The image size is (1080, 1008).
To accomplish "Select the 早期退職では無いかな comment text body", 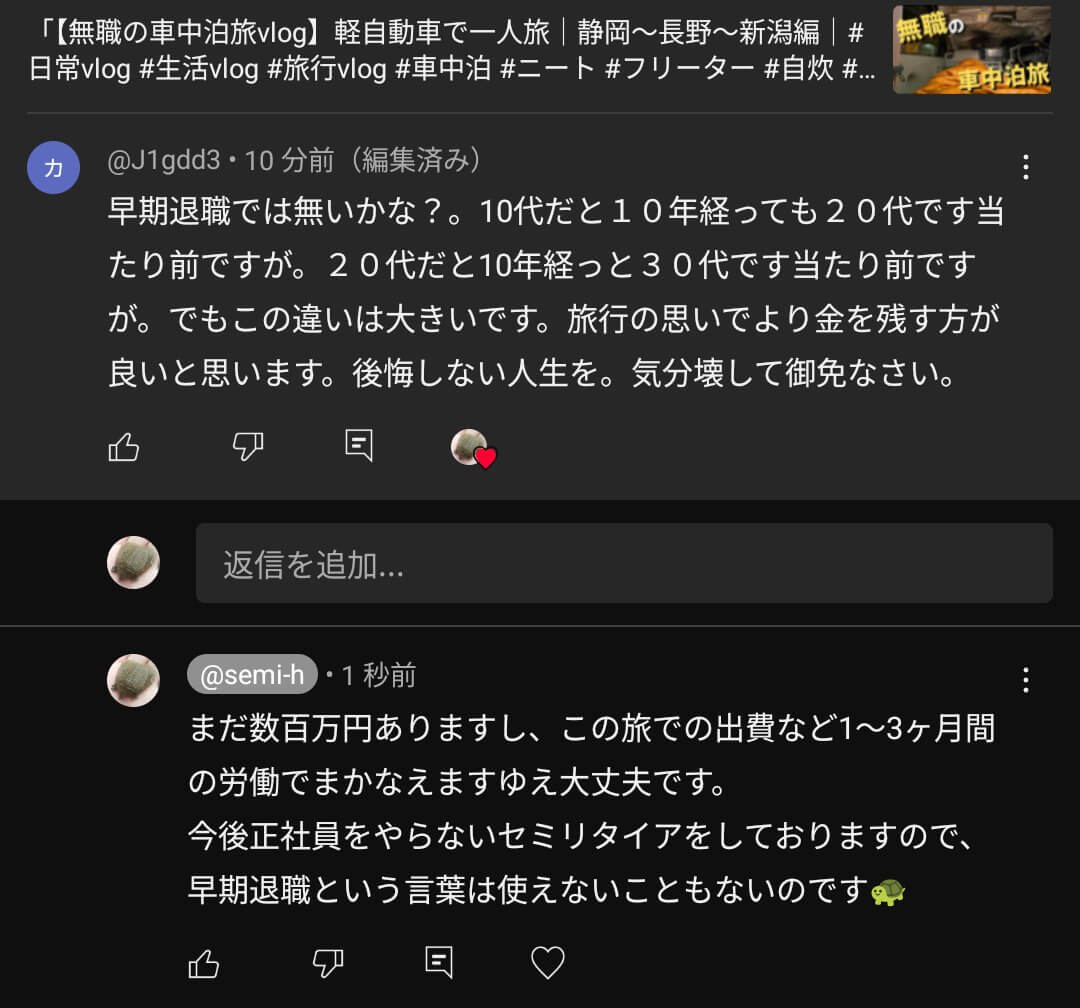I will click(x=556, y=292).
